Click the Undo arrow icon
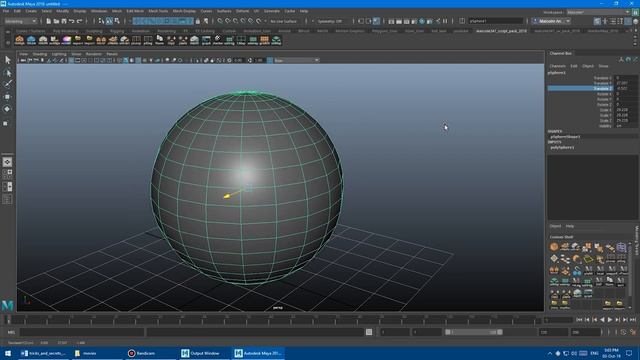This screenshot has height=360, width=640. 71,21
